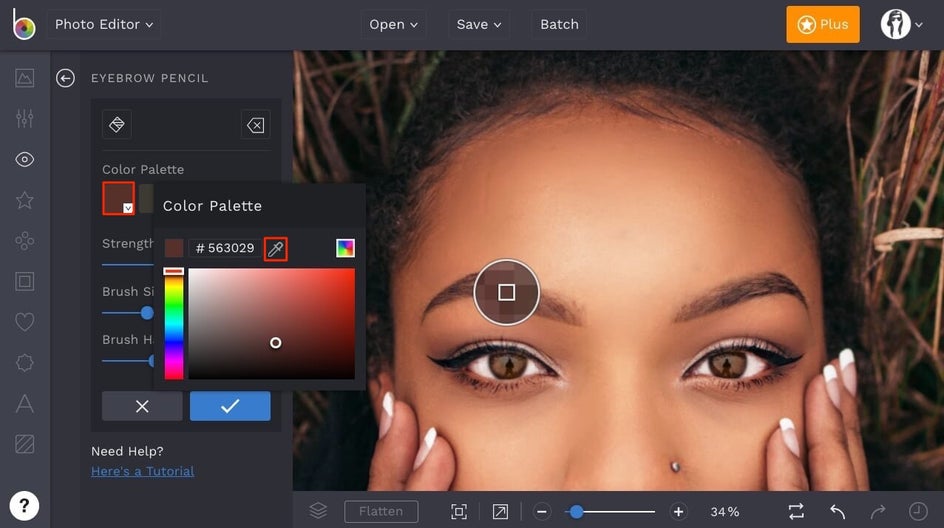Open the Open menu
The height and width of the screenshot is (528, 944).
[393, 25]
